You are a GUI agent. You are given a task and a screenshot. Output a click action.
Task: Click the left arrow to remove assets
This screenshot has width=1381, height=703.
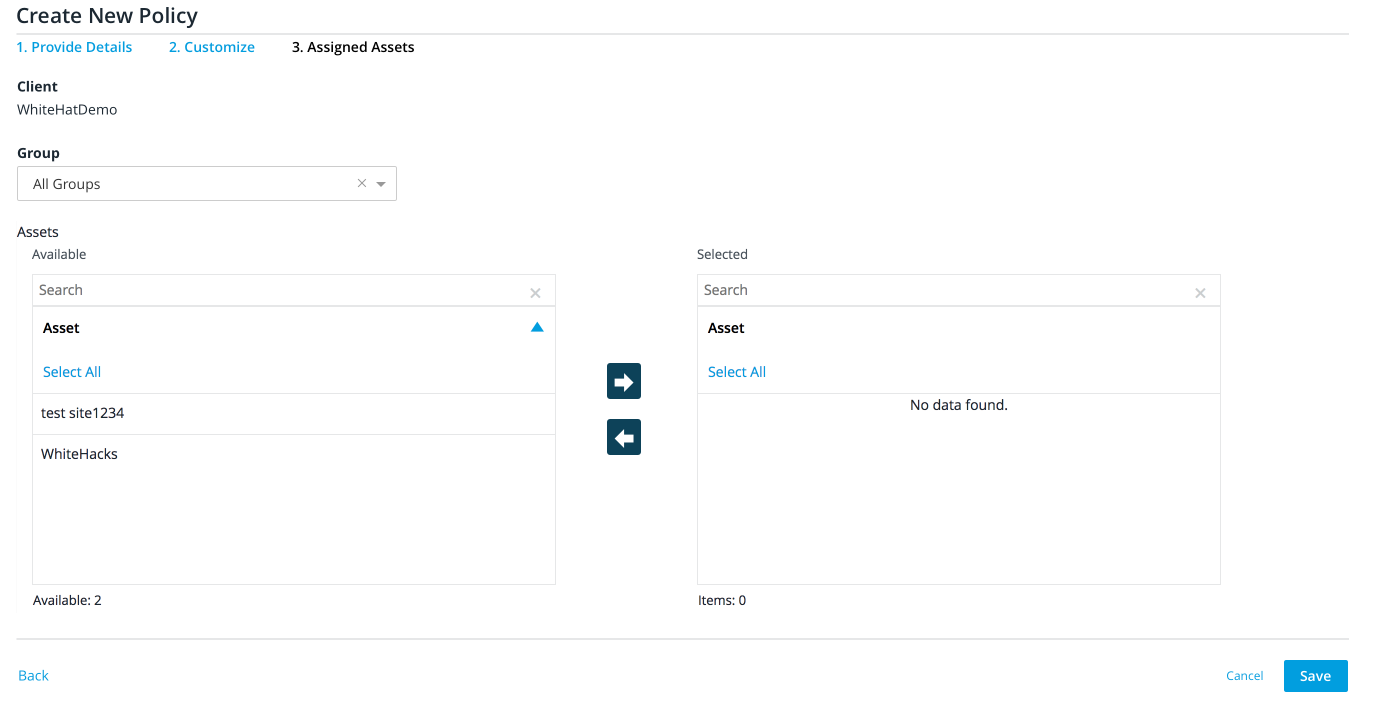[x=623, y=437]
